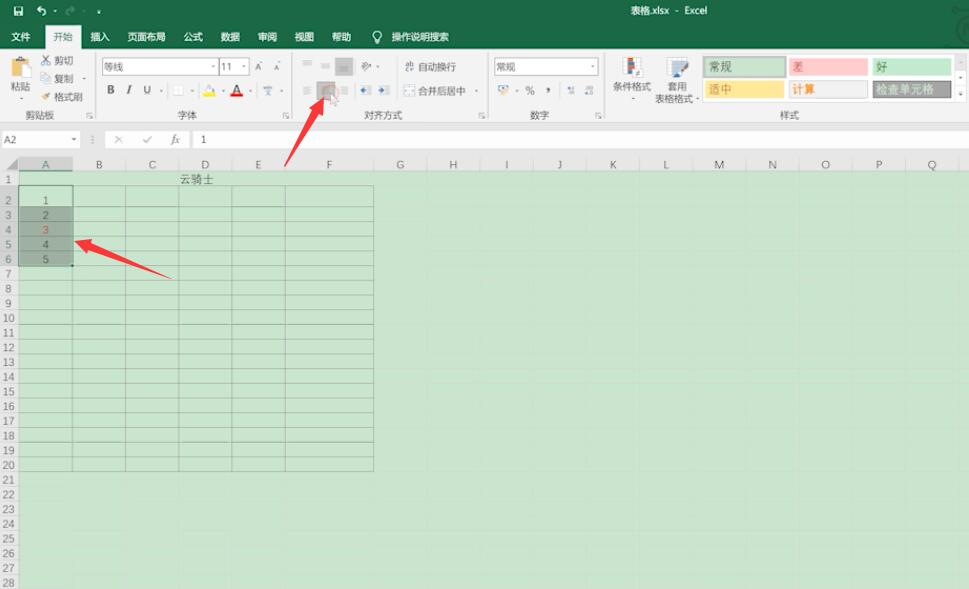This screenshot has width=969, height=589.
Task: Click the fx insert function icon
Action: click(x=176, y=140)
